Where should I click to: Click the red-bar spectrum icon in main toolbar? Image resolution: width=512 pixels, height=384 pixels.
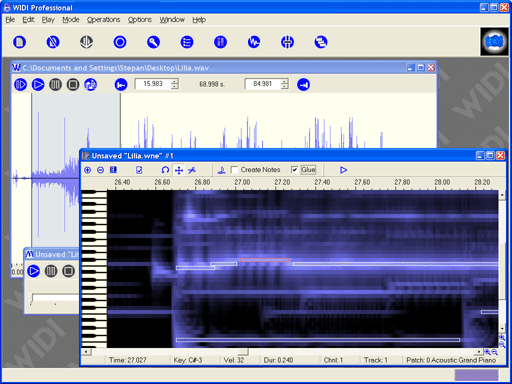pos(220,42)
